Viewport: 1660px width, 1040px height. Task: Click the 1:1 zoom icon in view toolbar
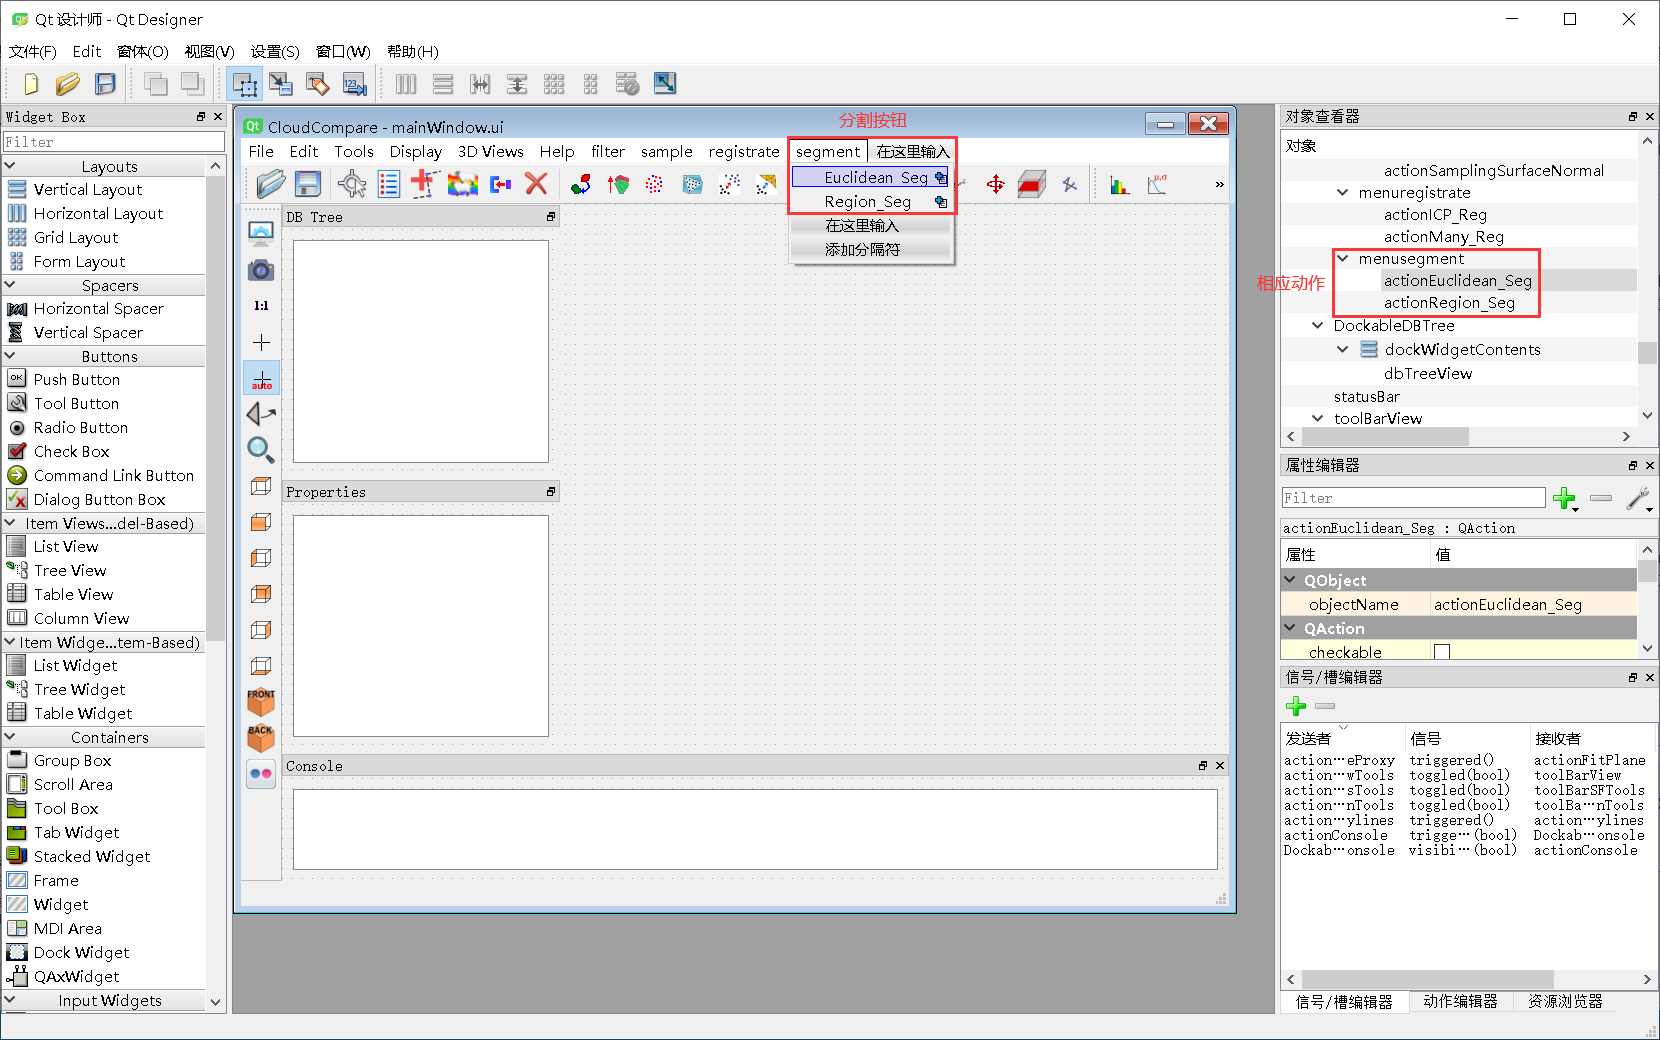coord(261,306)
